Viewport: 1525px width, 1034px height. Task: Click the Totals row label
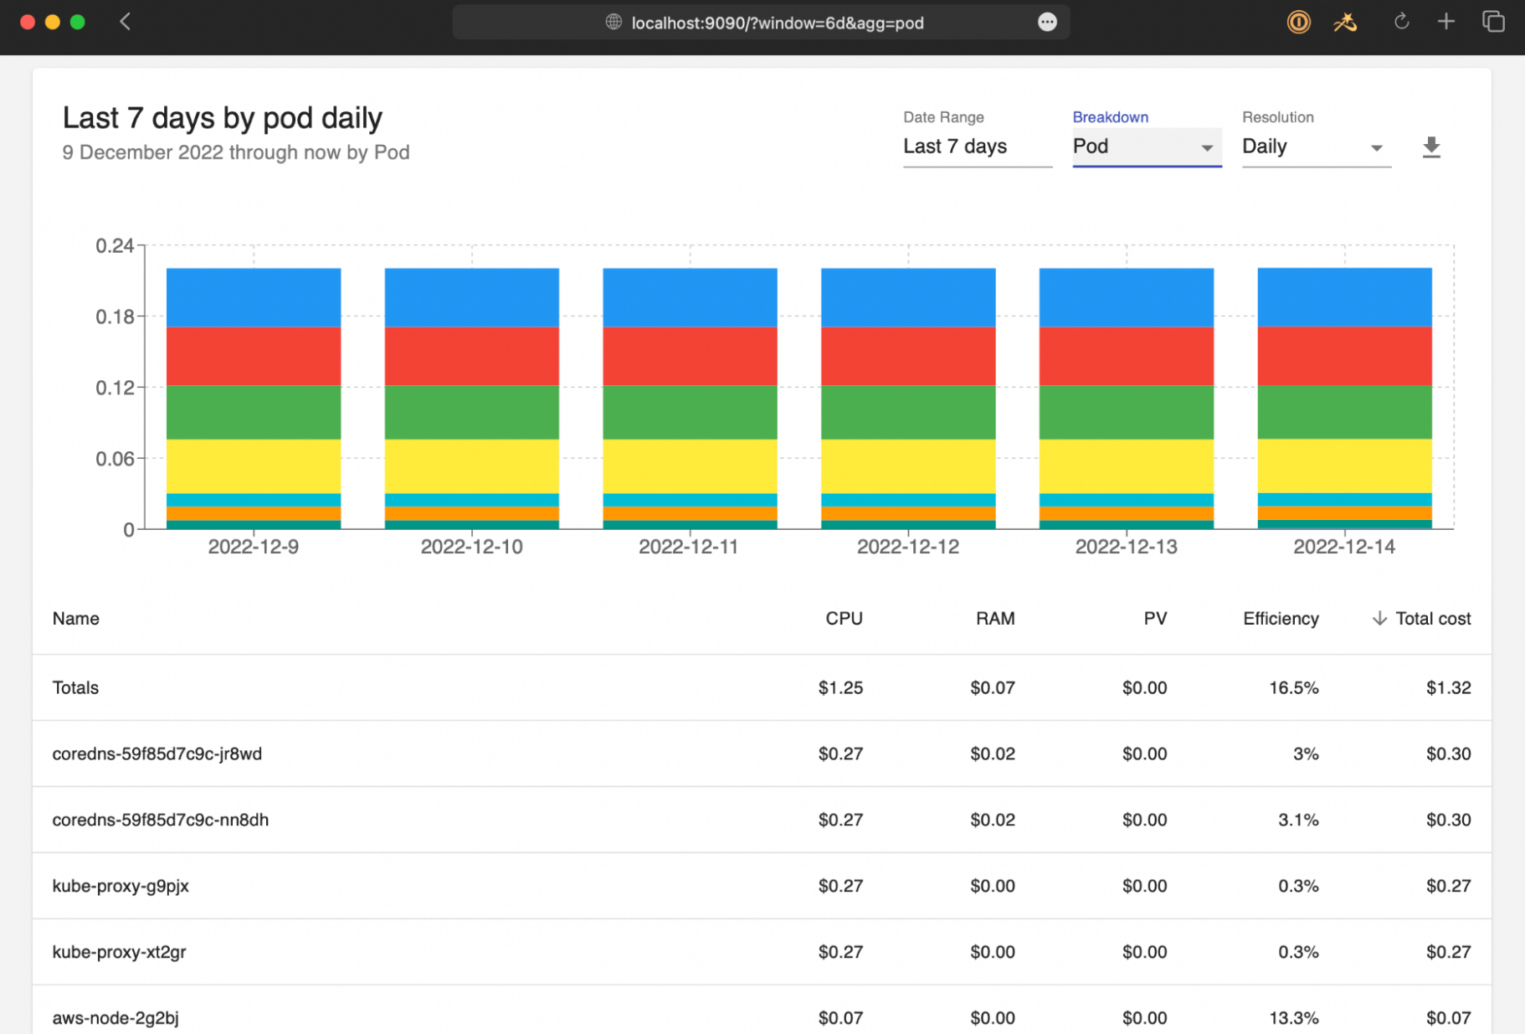pos(75,687)
